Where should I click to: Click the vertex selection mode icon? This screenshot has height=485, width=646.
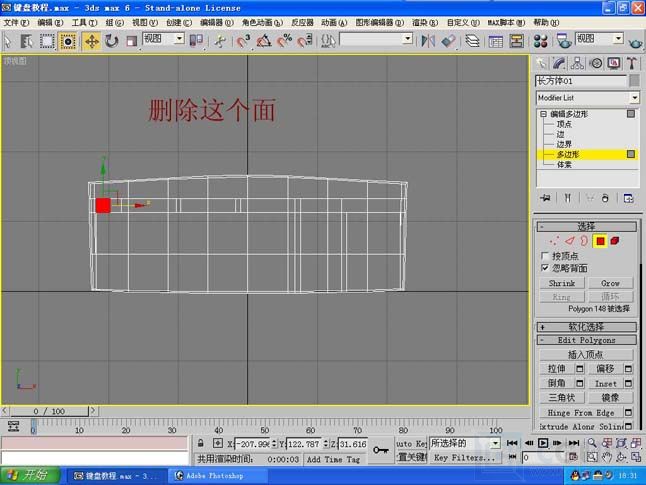(x=554, y=241)
